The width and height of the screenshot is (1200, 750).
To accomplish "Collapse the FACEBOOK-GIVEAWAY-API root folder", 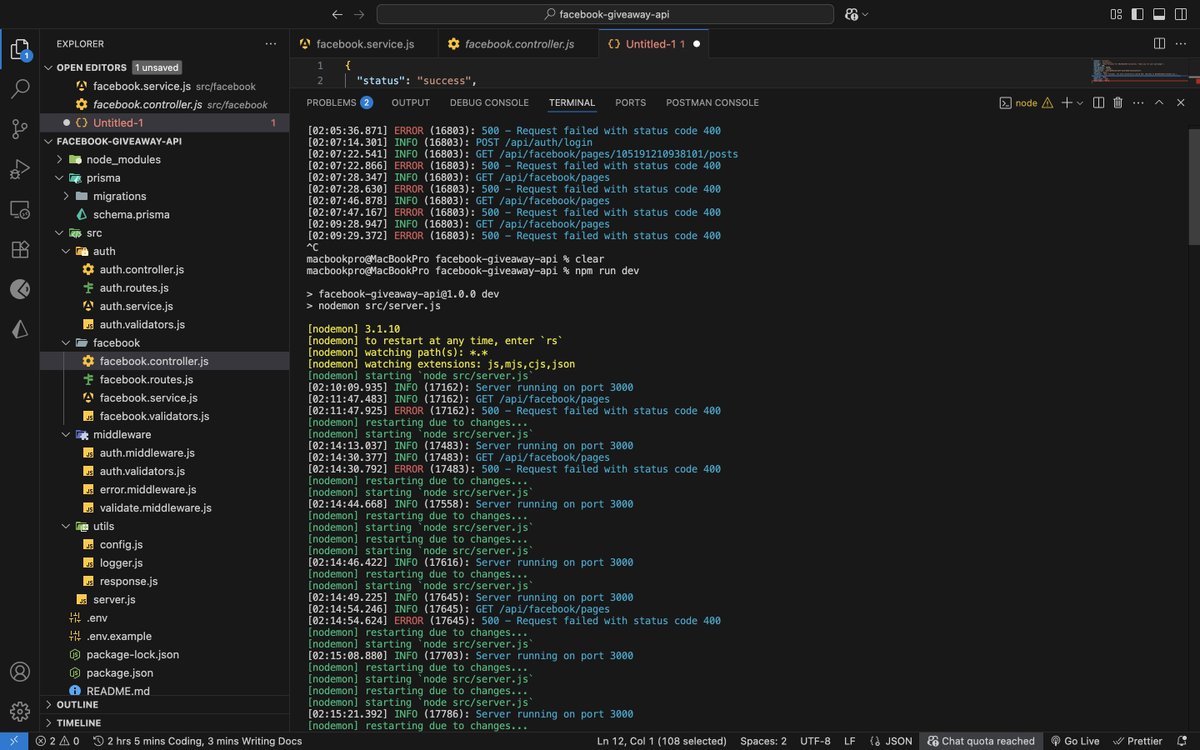I will 48,141.
